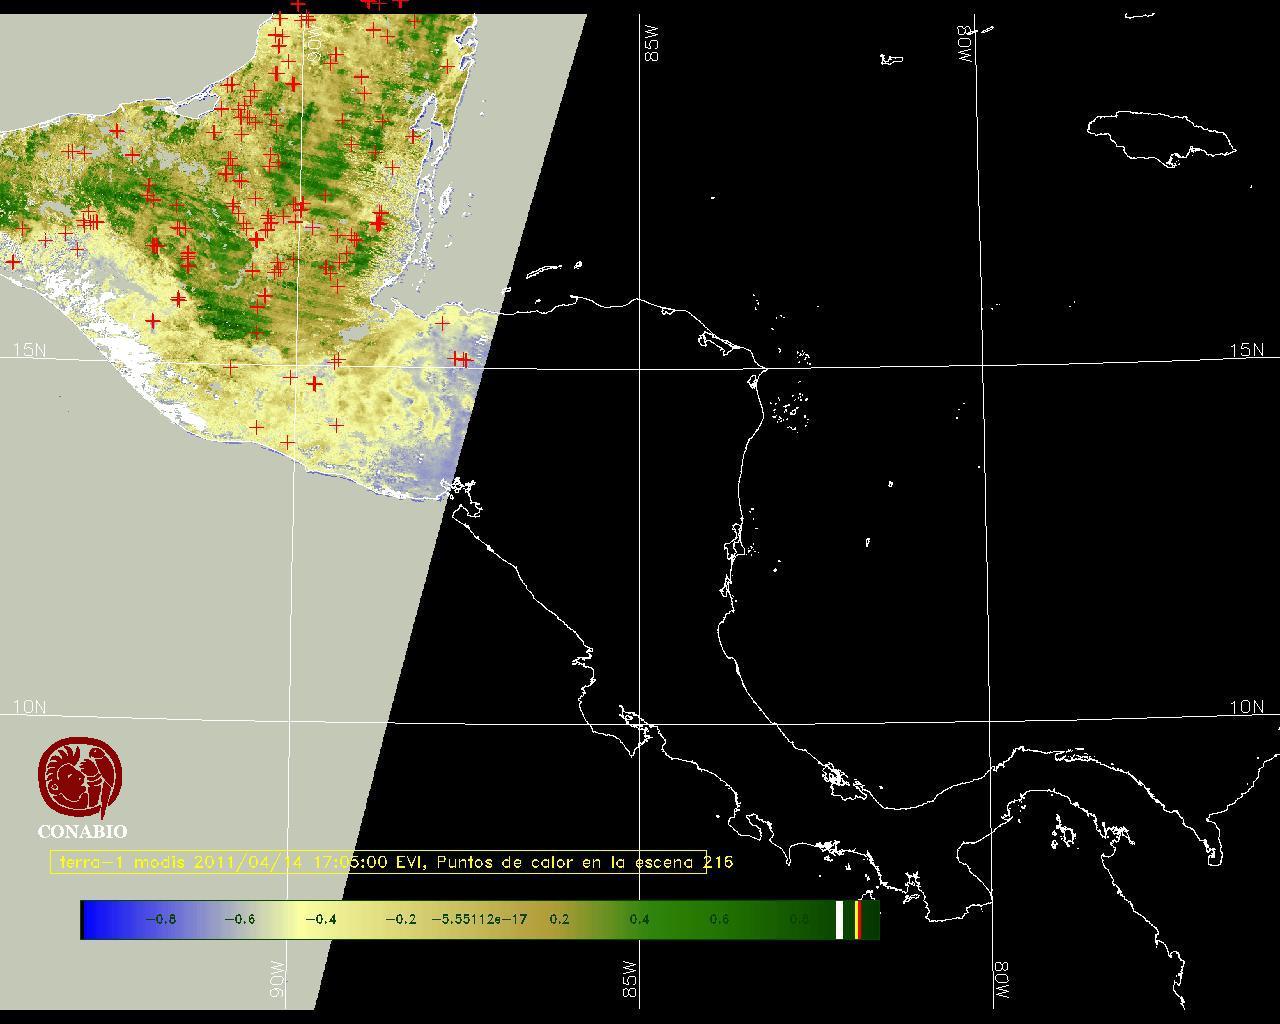1280x1024 pixels.
Task: Click the terra-1 modis caption text box
Action: click(378, 862)
